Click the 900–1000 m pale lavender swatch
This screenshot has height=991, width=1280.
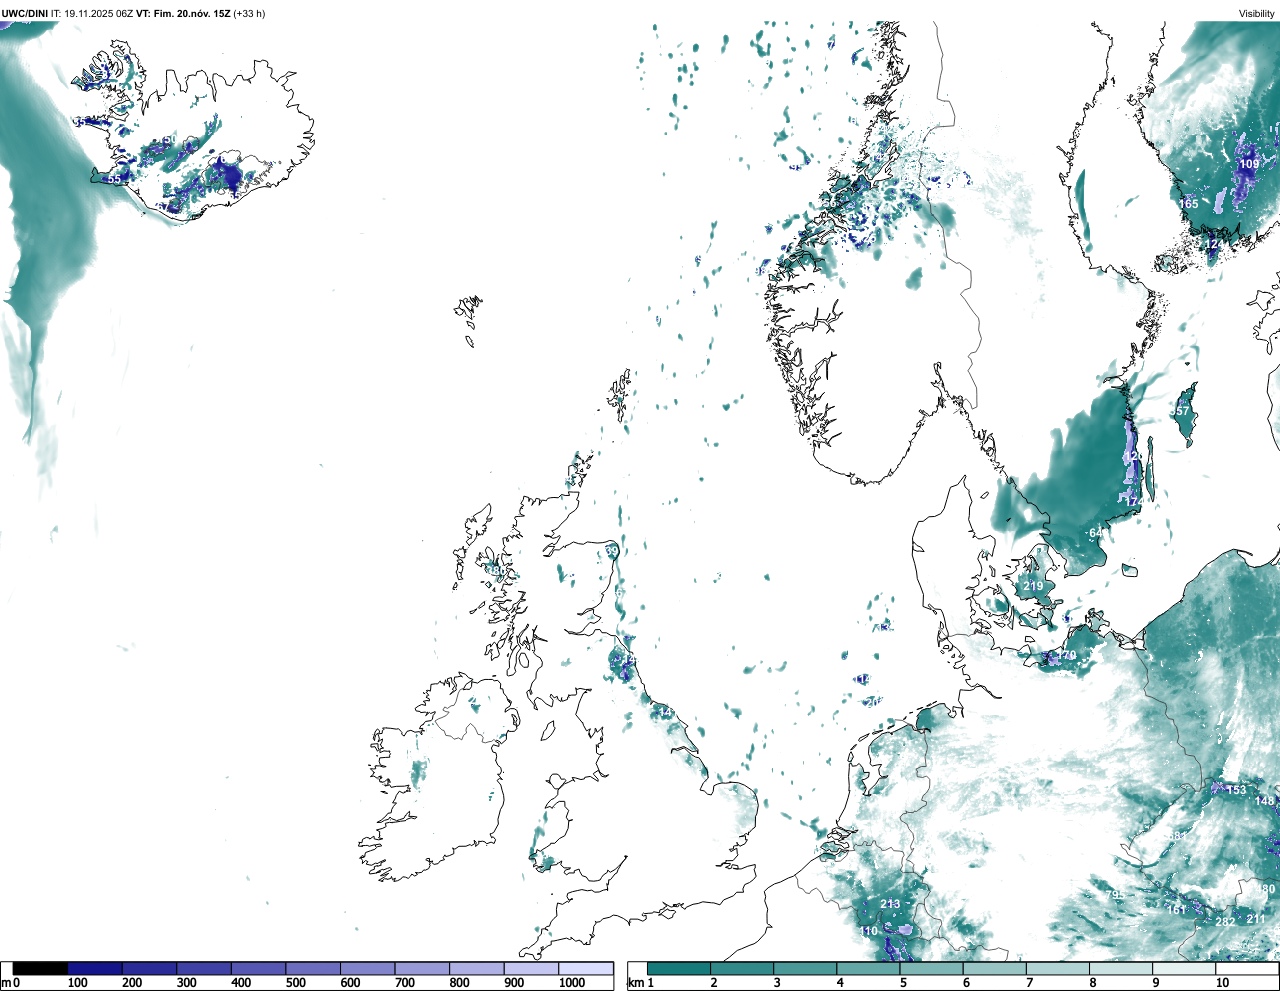pos(531,968)
